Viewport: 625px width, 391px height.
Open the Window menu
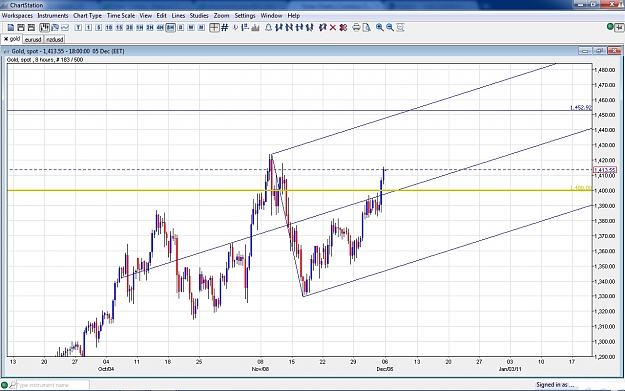(271, 16)
